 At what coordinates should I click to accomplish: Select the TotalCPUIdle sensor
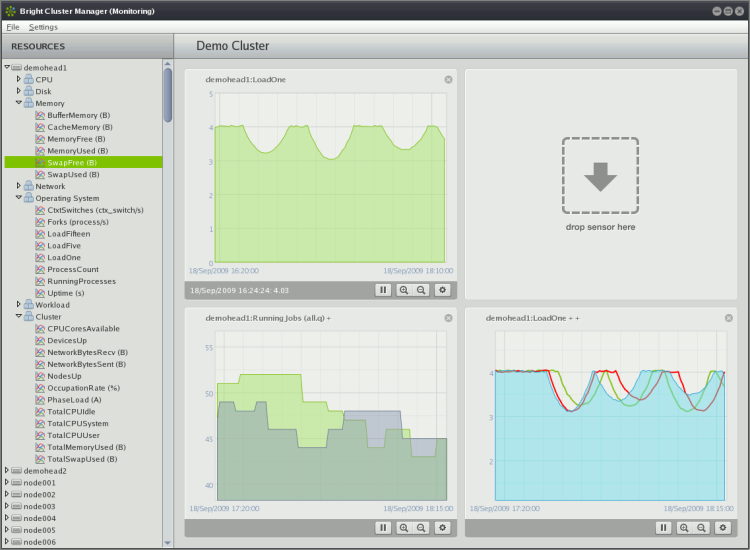pos(71,412)
